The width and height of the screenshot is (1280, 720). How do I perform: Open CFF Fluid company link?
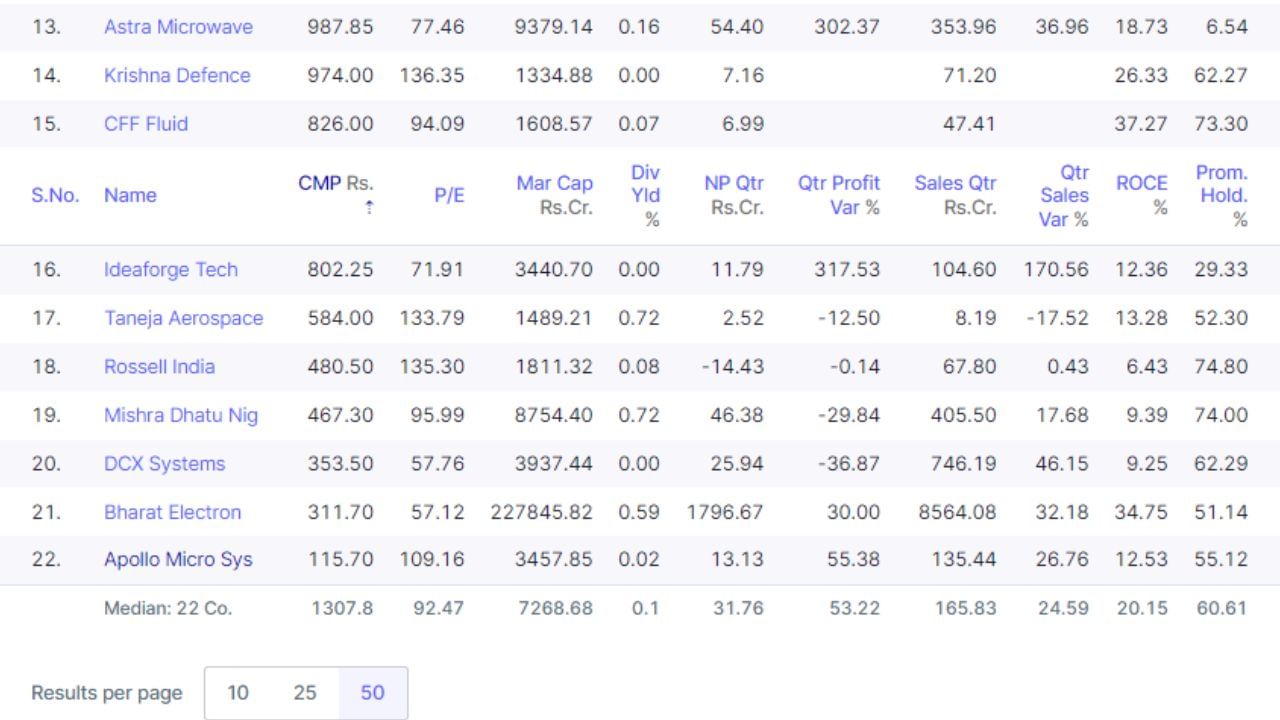coord(146,124)
